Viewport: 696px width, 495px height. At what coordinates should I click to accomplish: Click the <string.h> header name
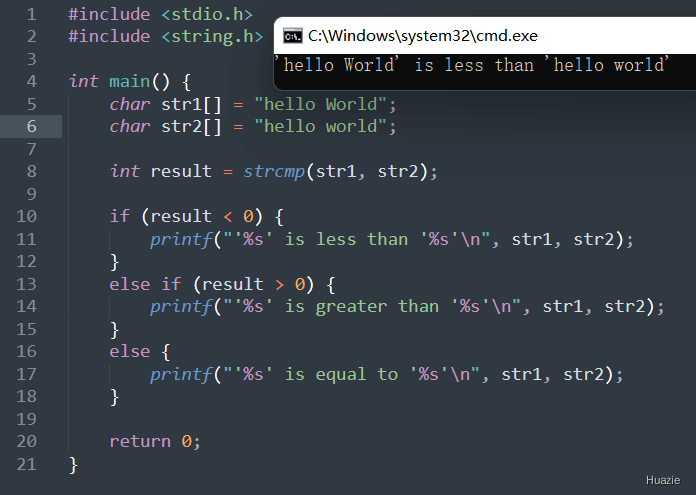point(212,36)
